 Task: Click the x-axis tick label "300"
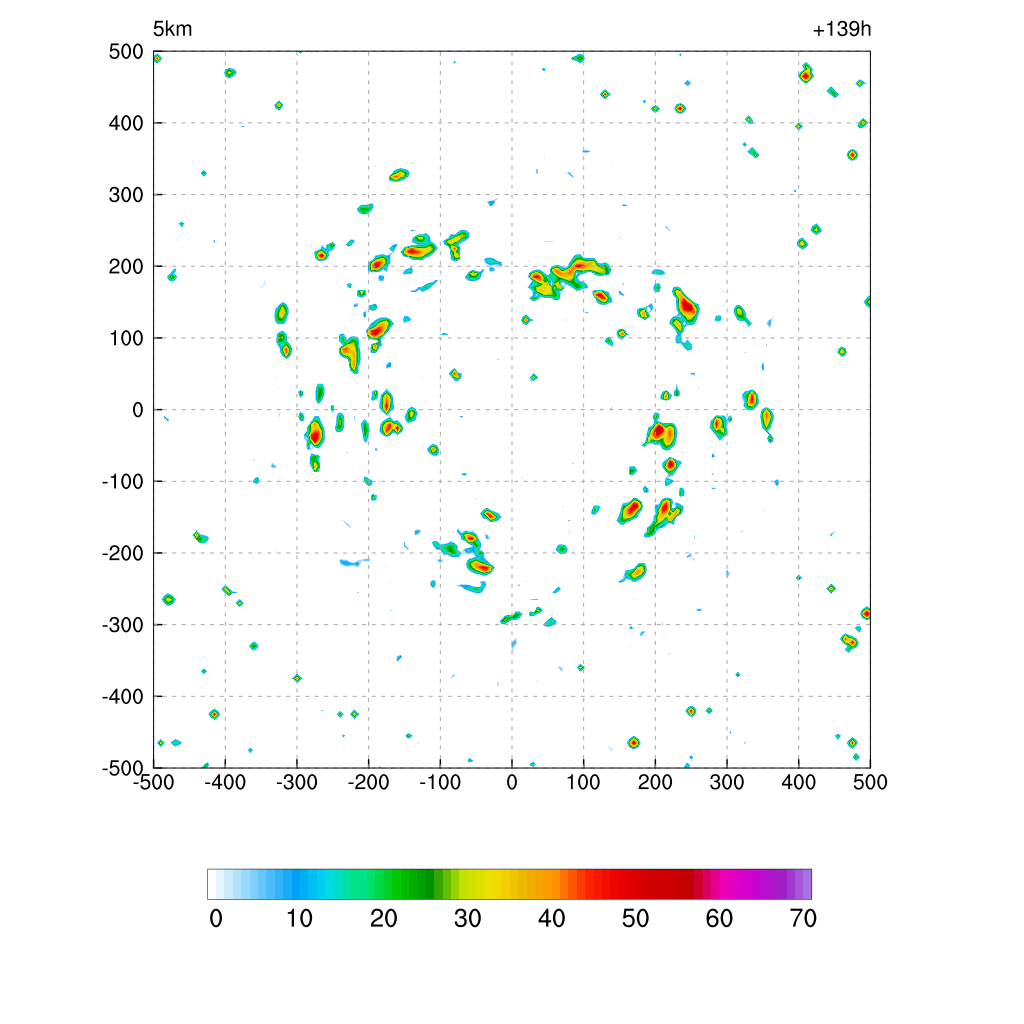coord(727,782)
